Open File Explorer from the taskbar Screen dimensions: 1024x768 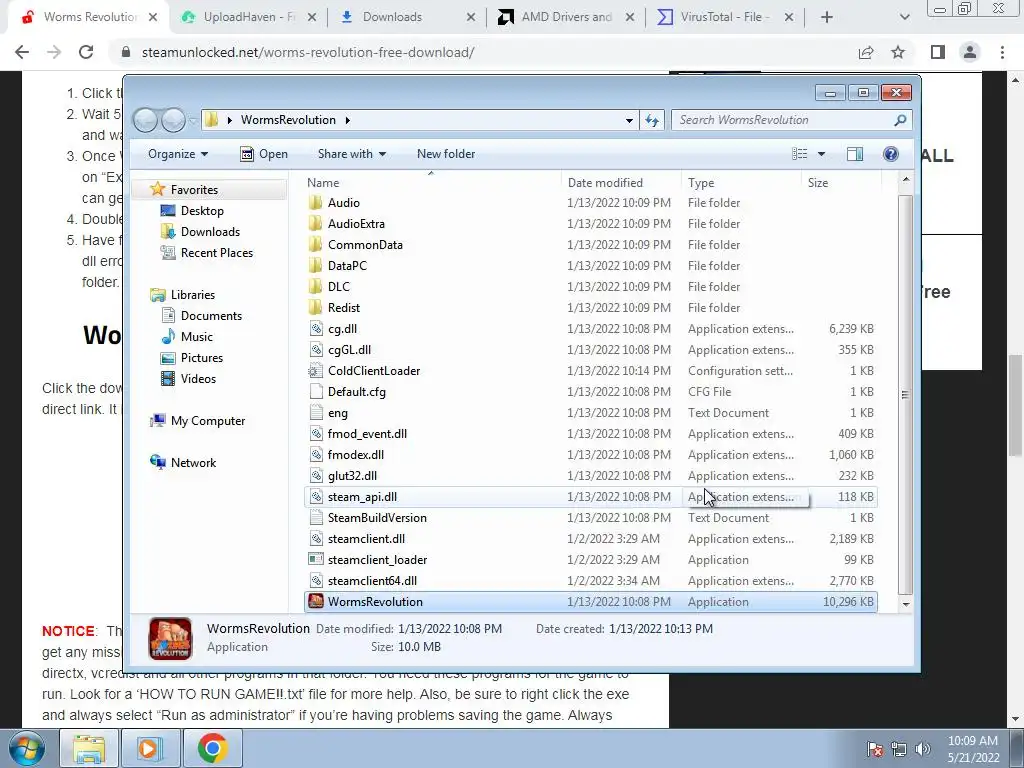[x=89, y=748]
